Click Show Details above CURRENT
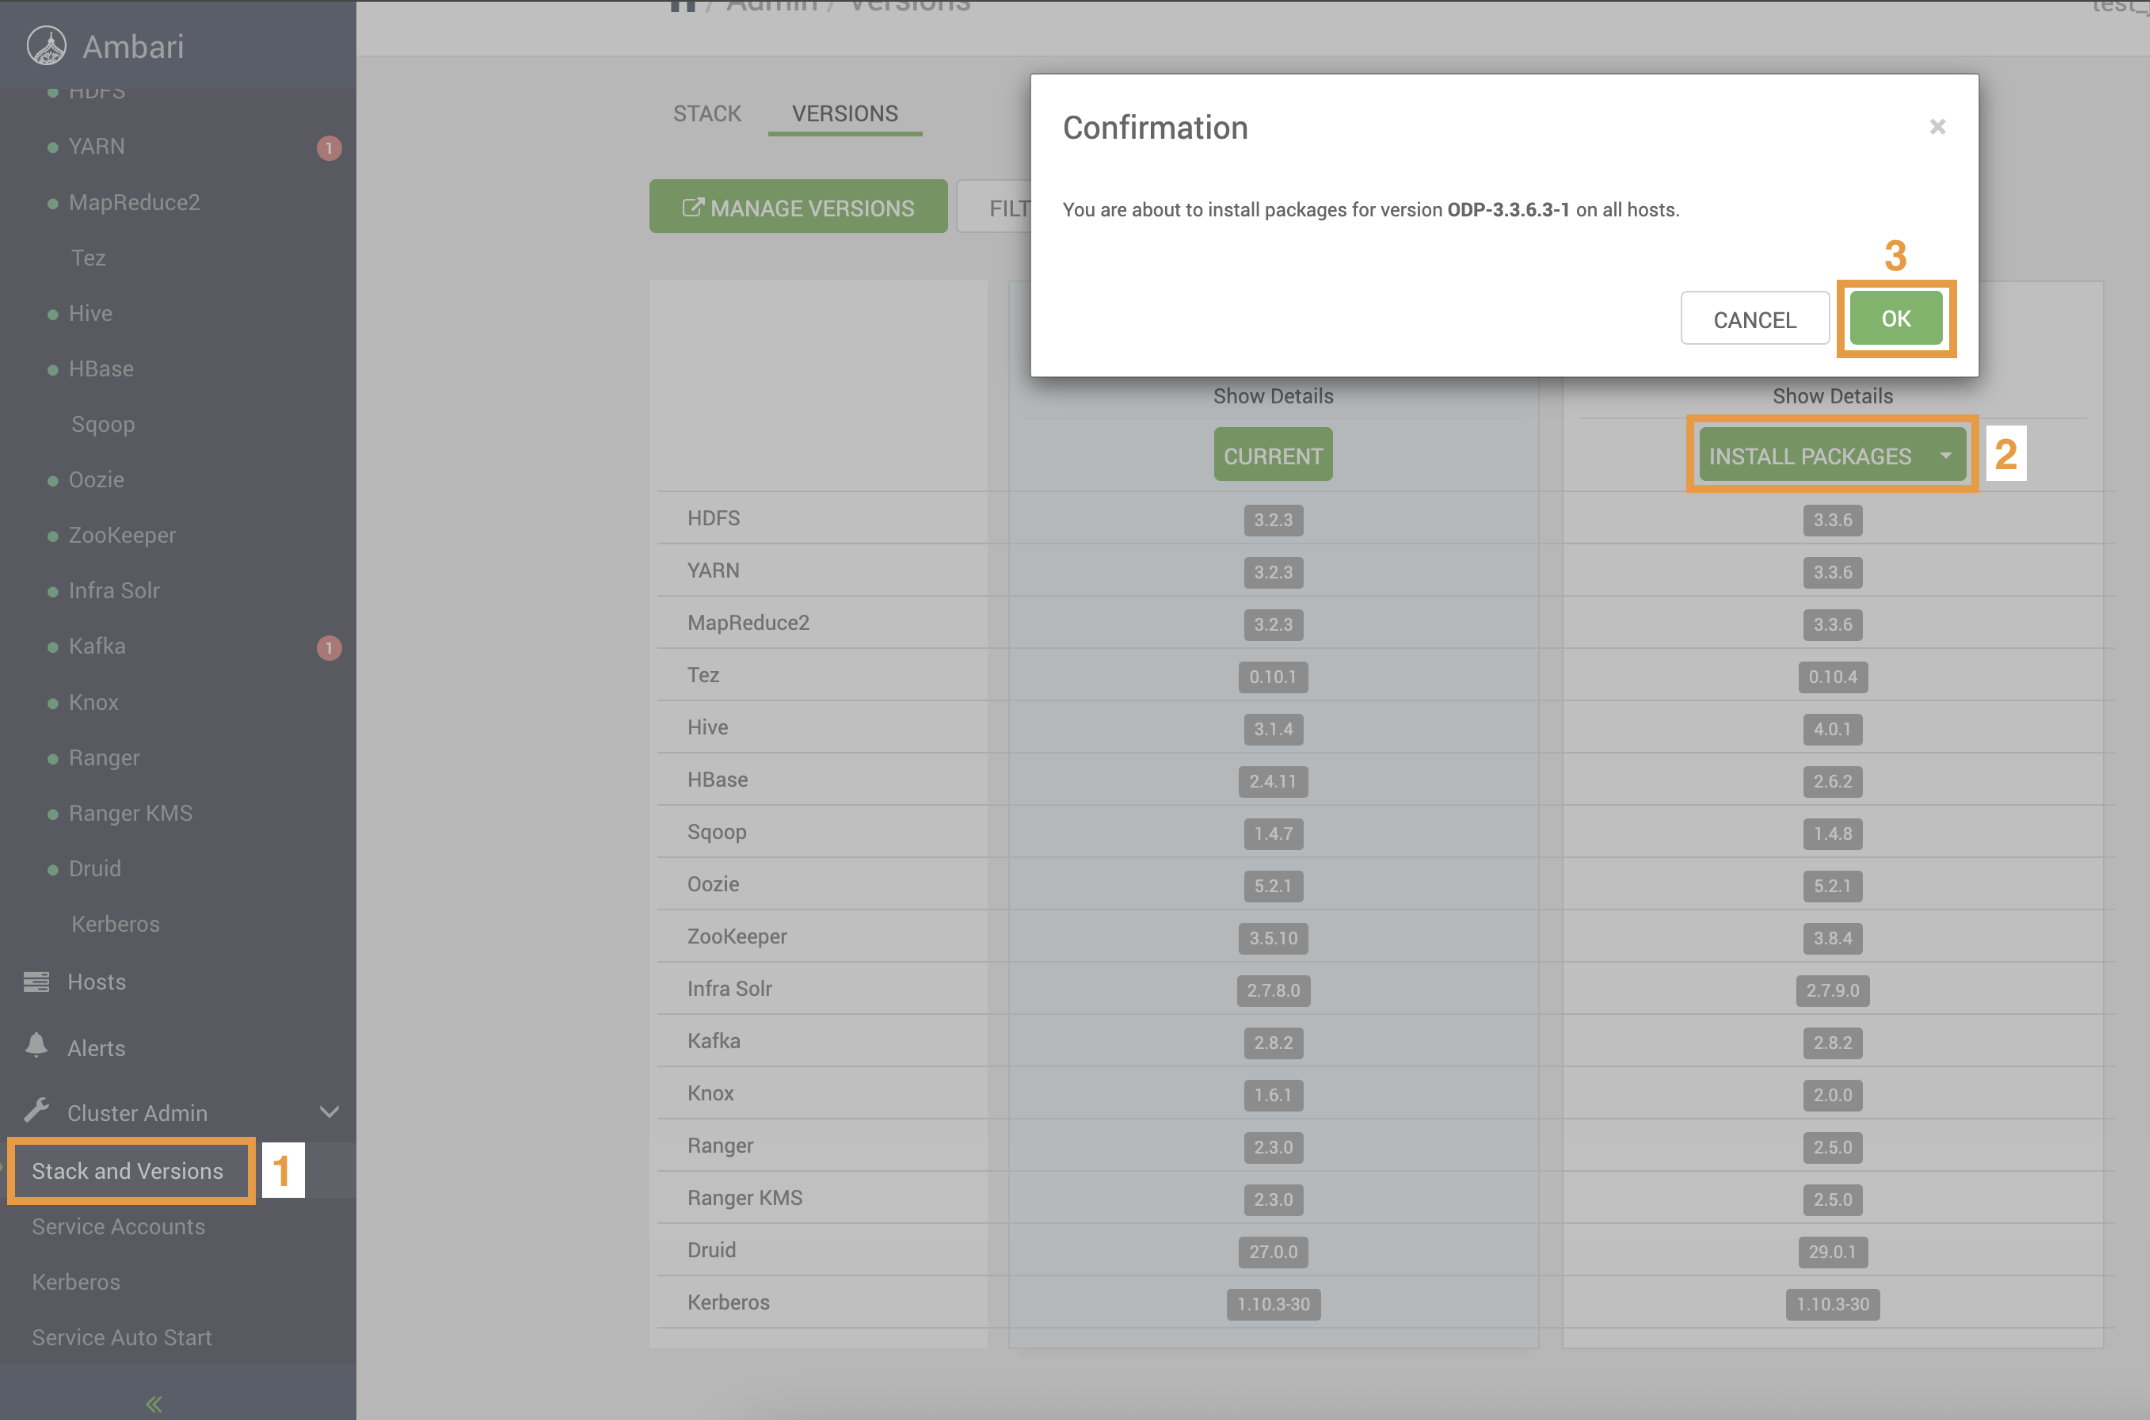Viewport: 2150px width, 1420px height. [x=1273, y=396]
